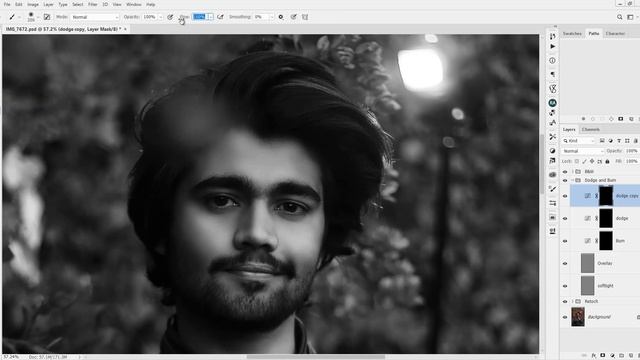Add layer style fx button
This screenshot has height=360, width=640.
click(x=594, y=356)
